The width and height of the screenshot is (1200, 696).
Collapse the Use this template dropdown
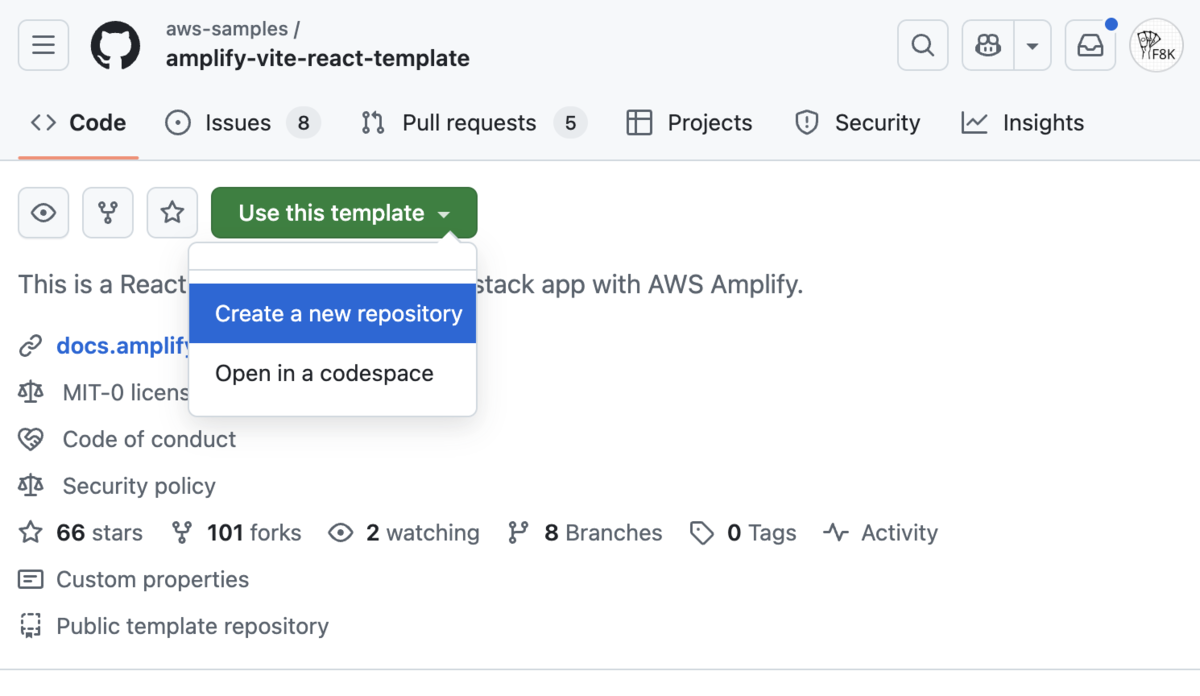tap(344, 212)
